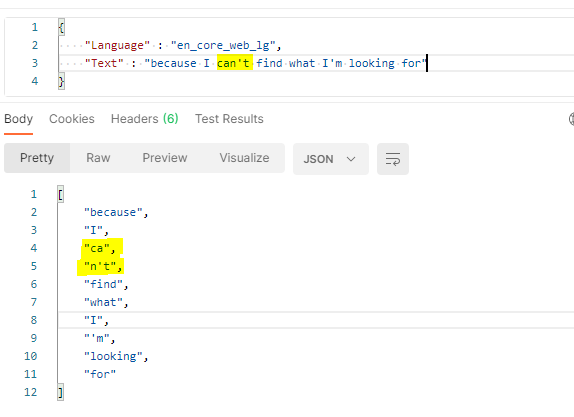Collapse the request body opening brace
The image size is (574, 417).
click(x=61, y=27)
